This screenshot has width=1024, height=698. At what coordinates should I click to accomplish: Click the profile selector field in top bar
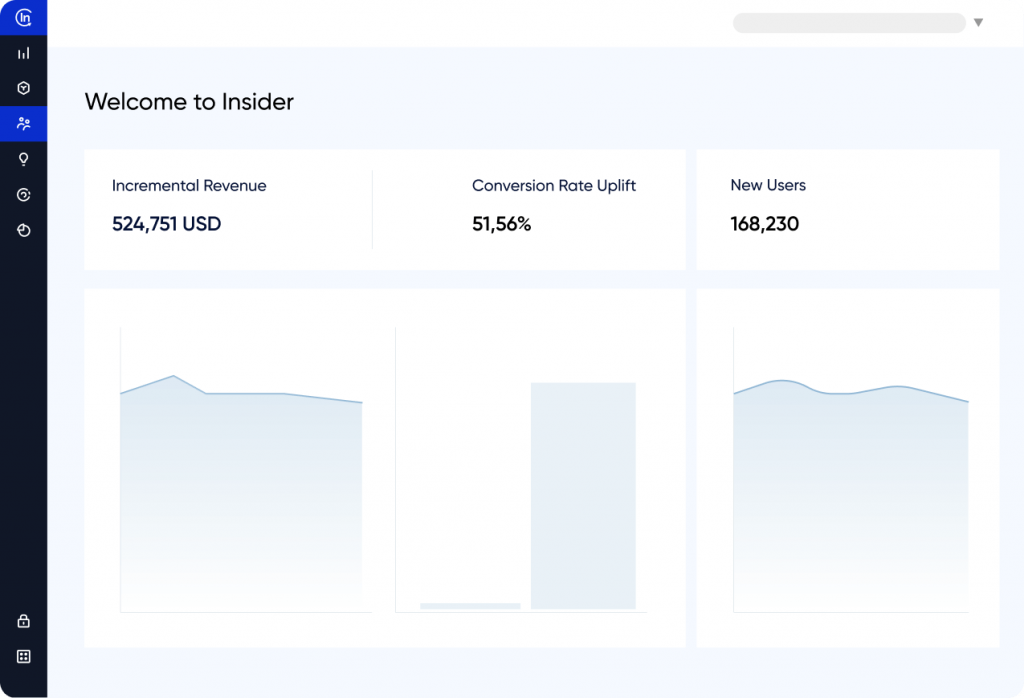tap(848, 22)
